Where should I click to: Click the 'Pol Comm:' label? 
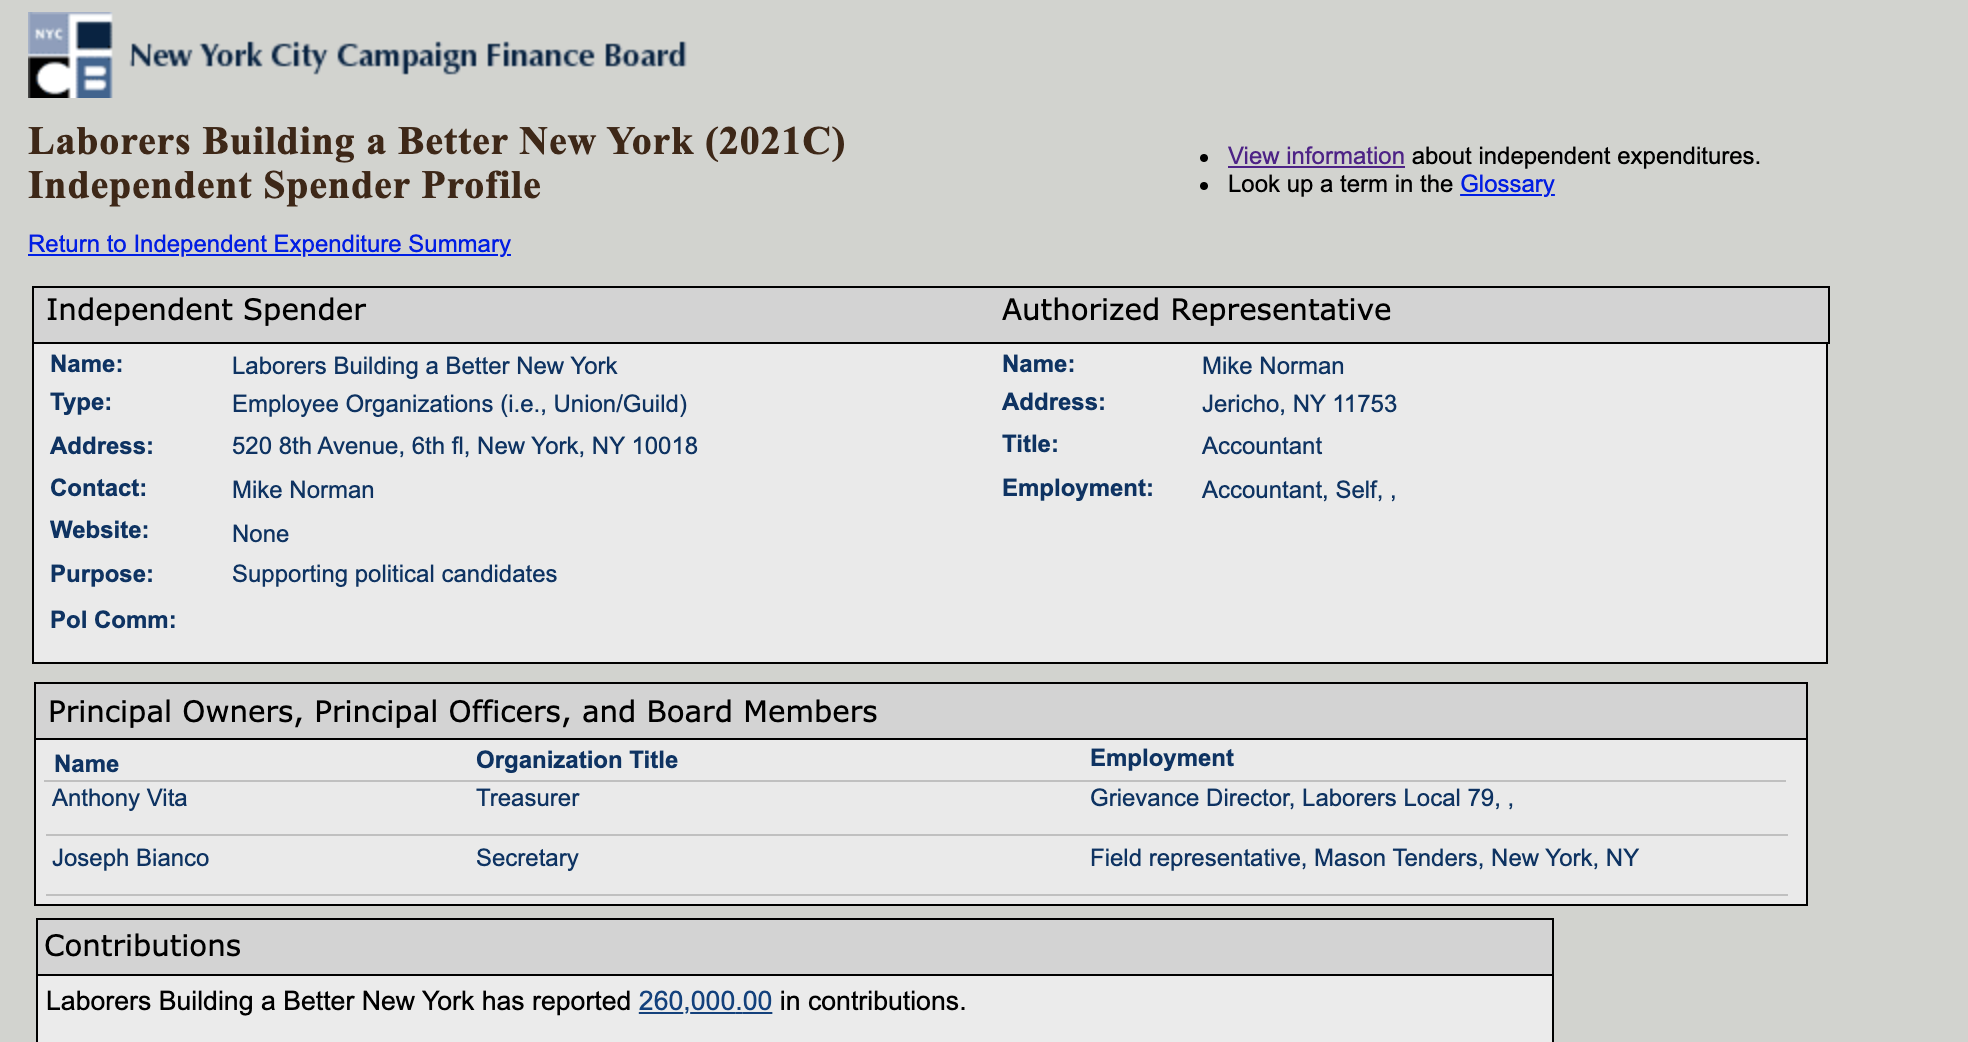[113, 620]
